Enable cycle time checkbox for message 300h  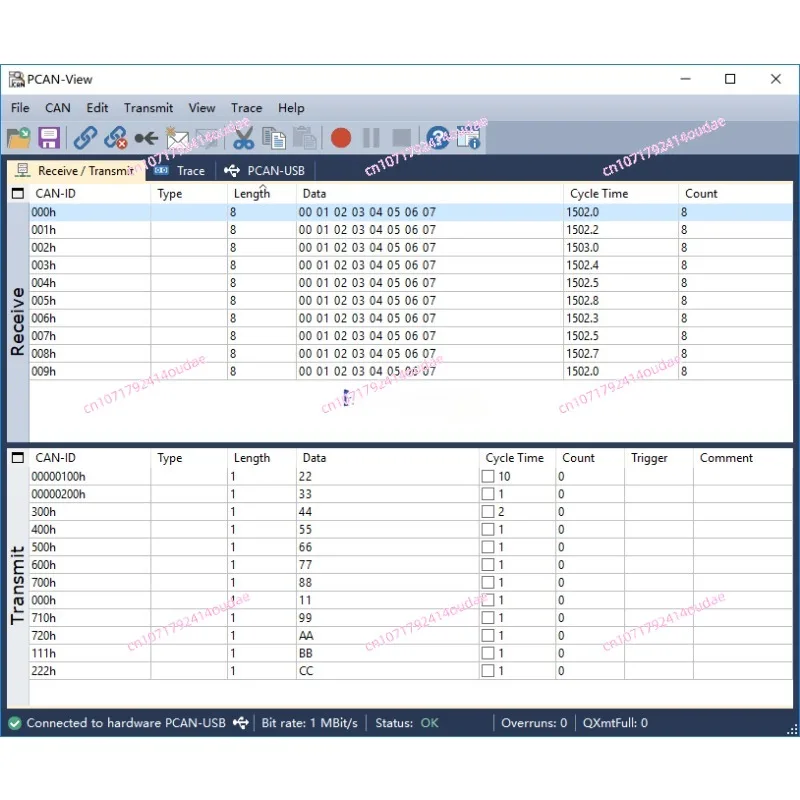click(x=488, y=512)
